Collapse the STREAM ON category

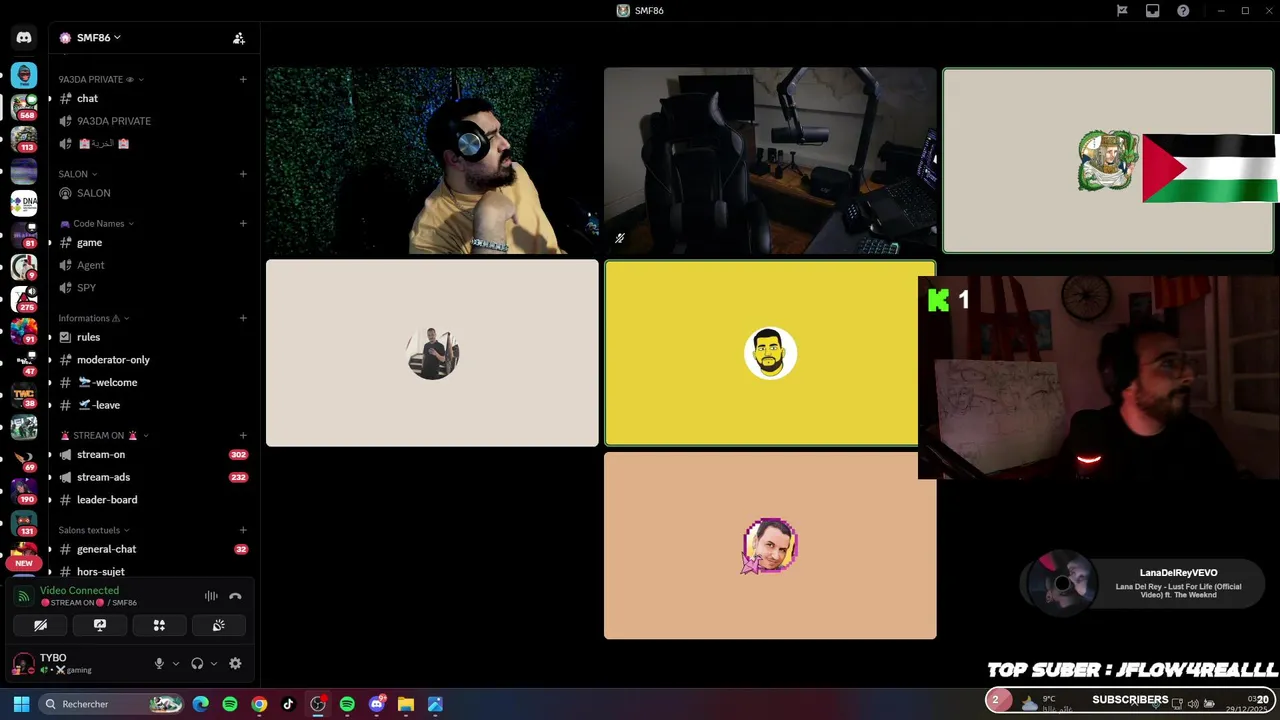point(105,435)
